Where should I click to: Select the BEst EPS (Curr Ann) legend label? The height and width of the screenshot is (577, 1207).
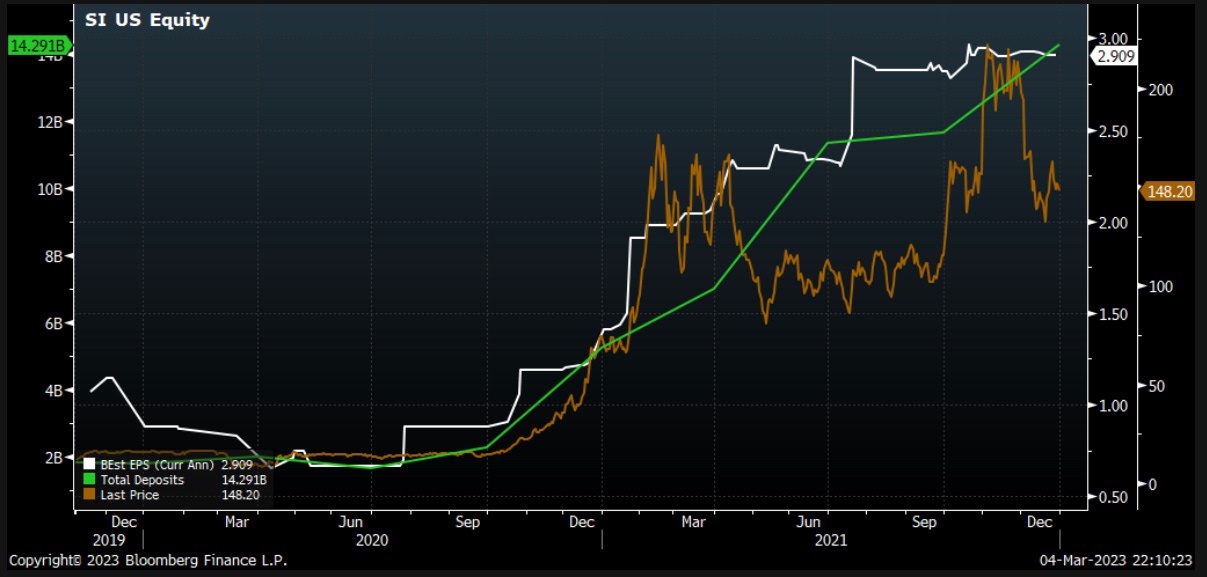[155, 465]
